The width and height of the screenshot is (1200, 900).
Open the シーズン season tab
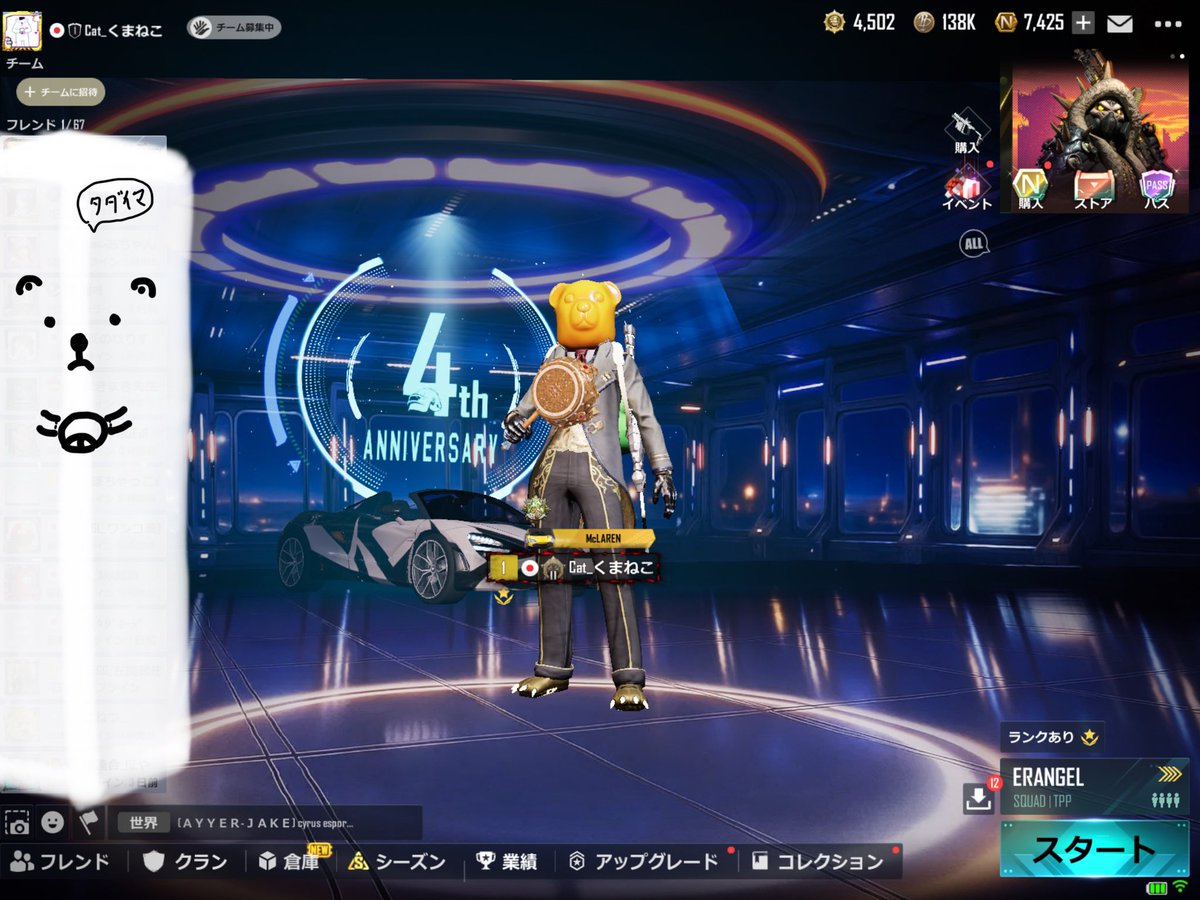[397, 861]
